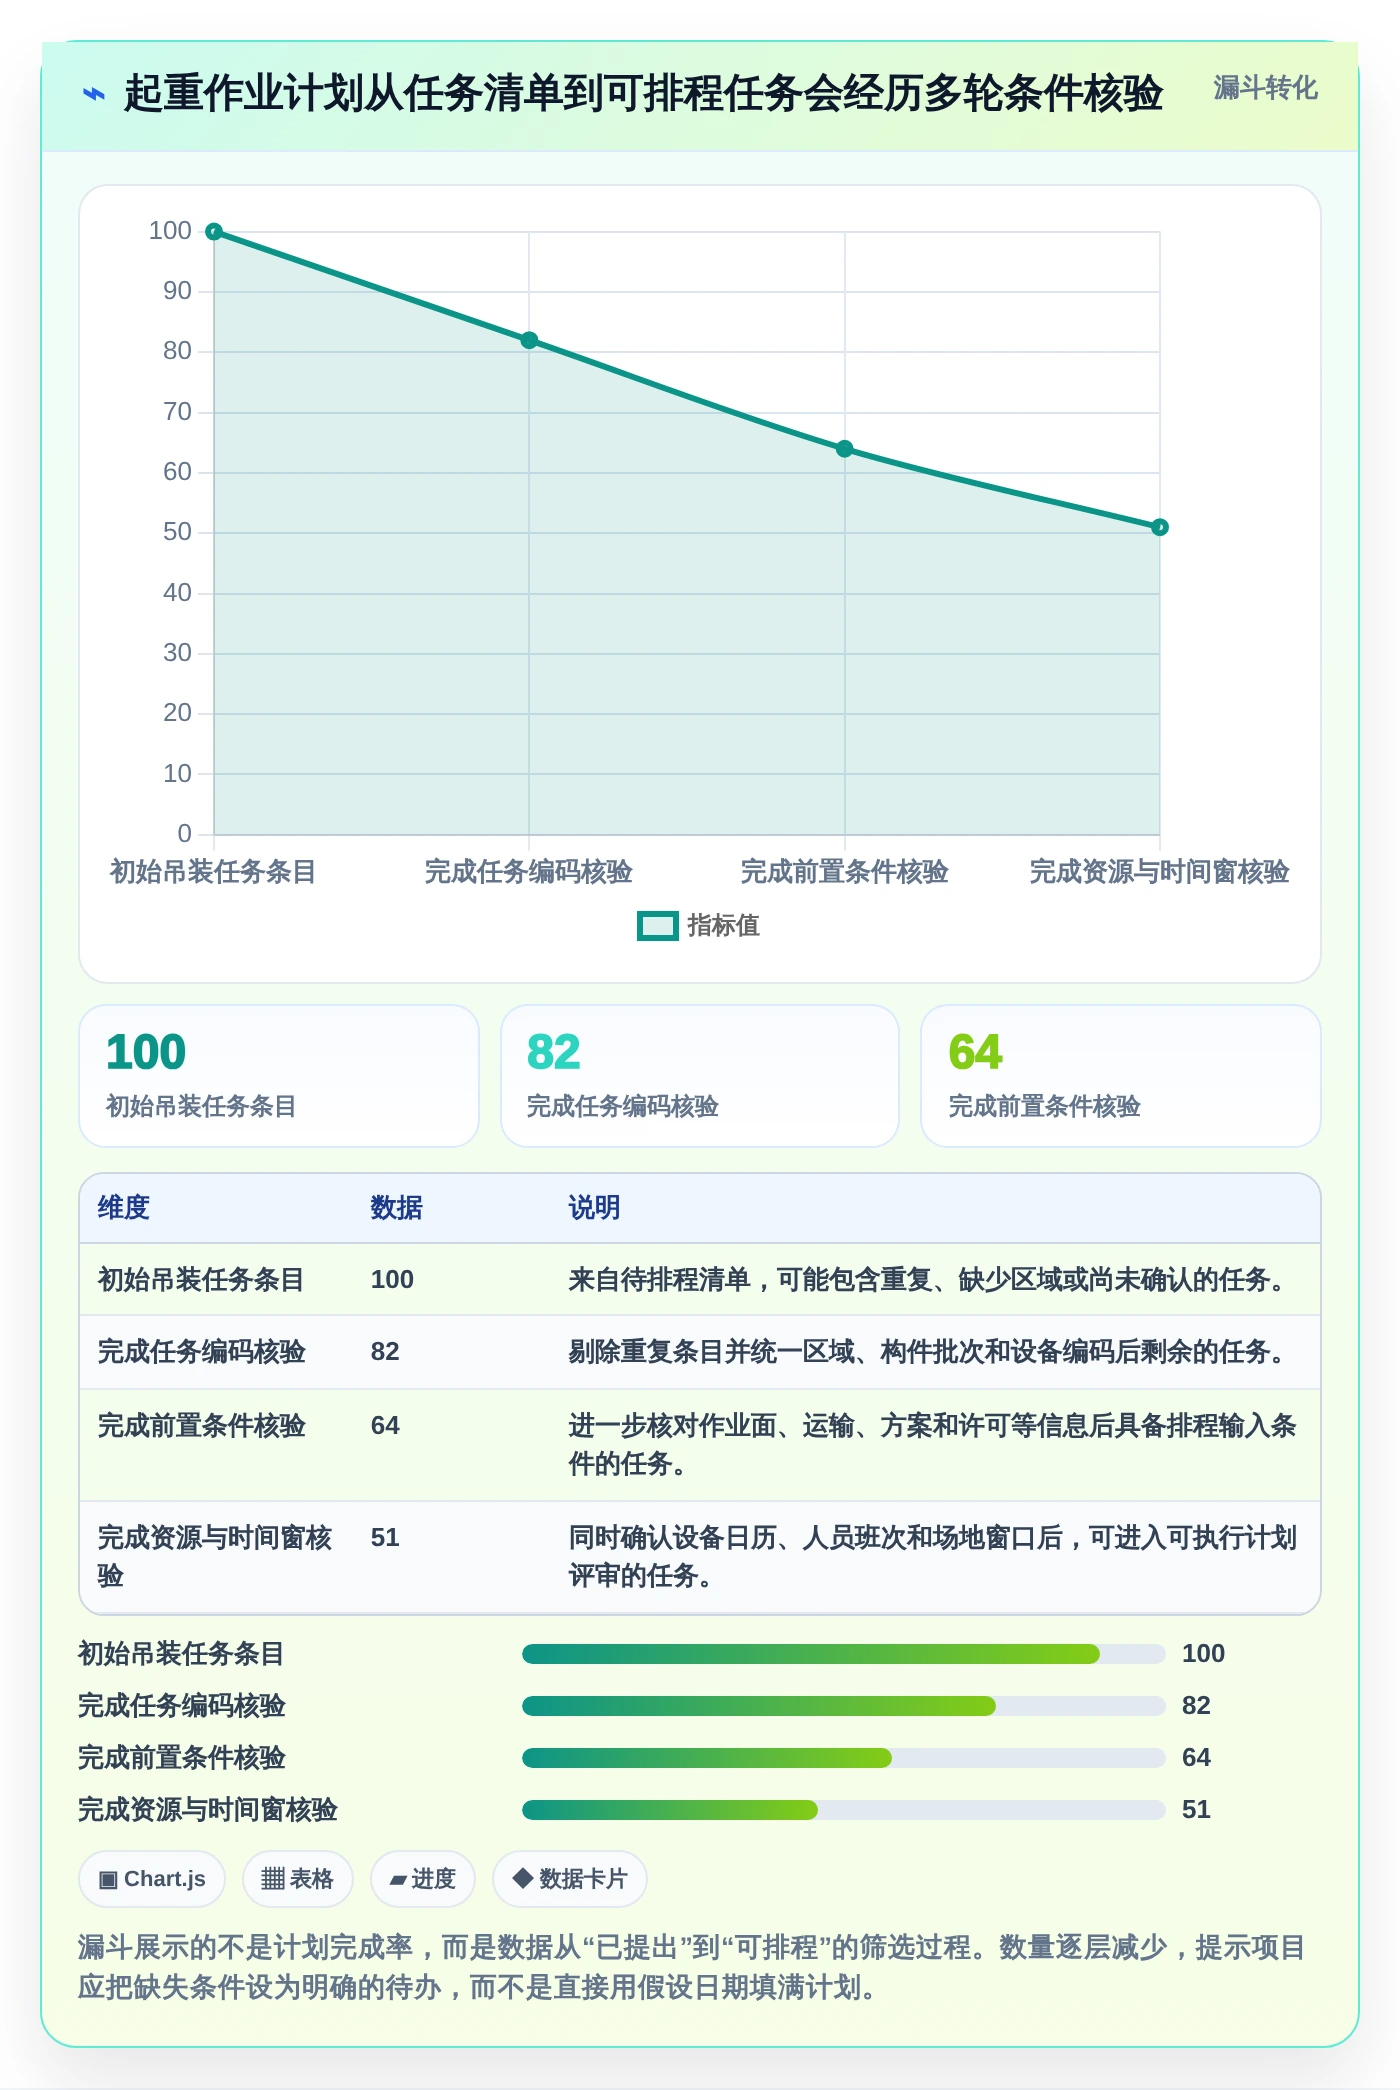Select table cell 完成任务编码核验
1400x2090 pixels.
point(201,1352)
